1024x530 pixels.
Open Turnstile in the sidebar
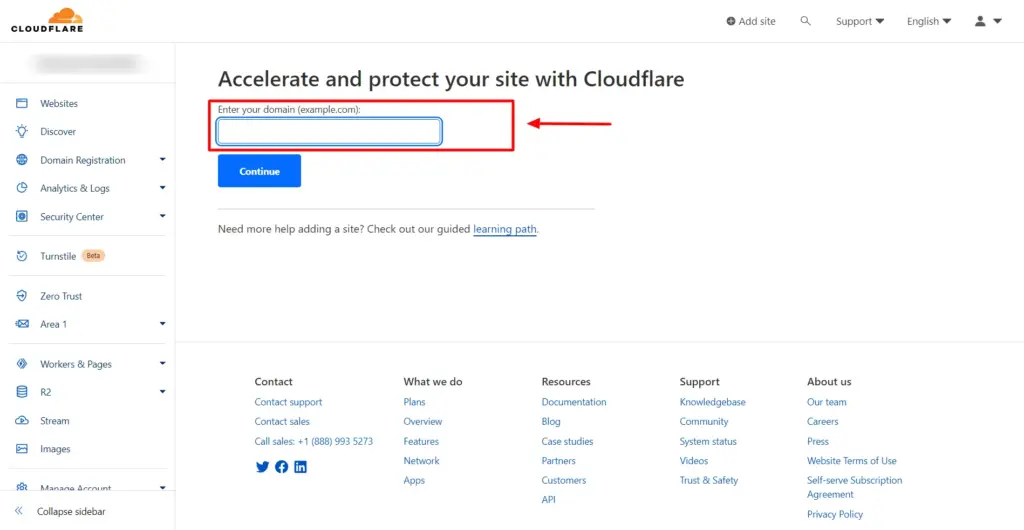click(58, 256)
